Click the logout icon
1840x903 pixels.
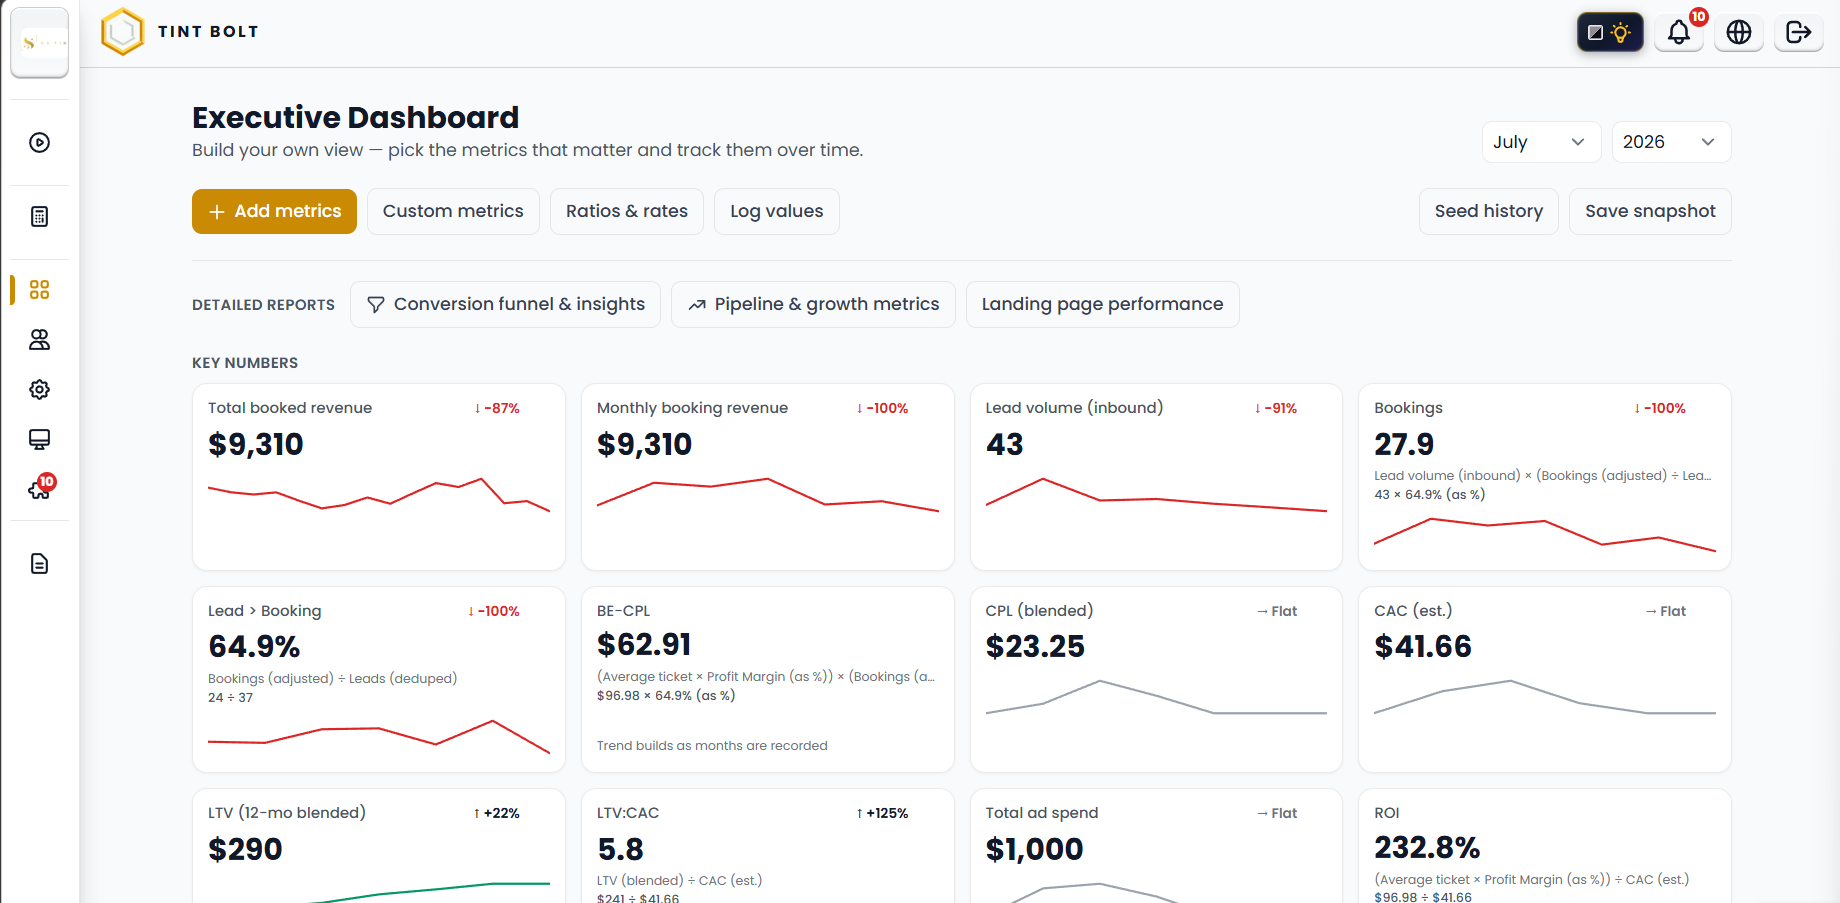tap(1798, 32)
